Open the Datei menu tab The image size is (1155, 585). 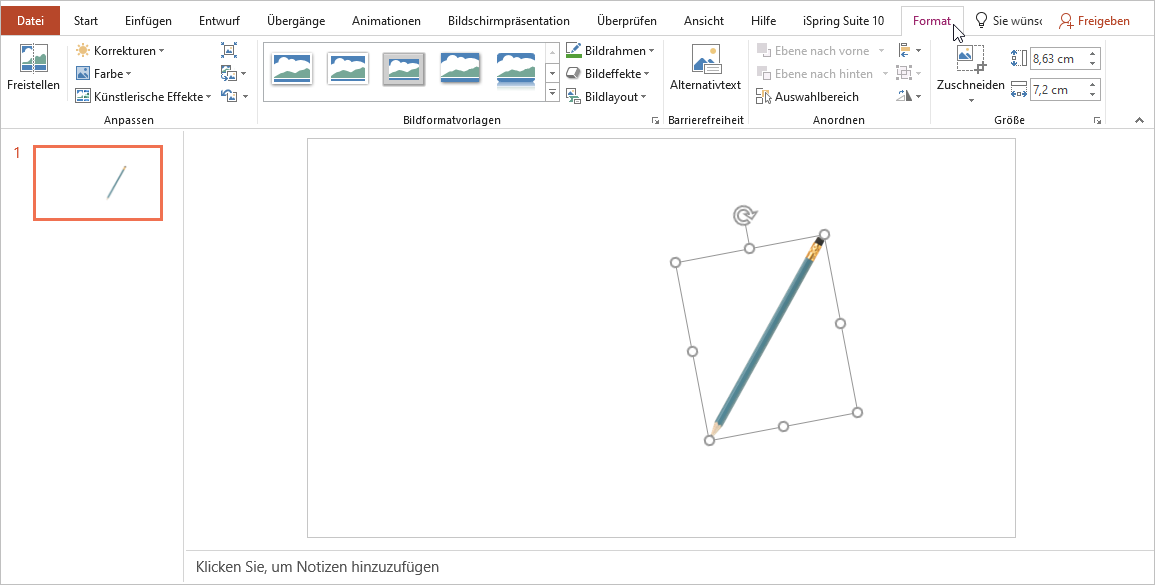coord(30,21)
